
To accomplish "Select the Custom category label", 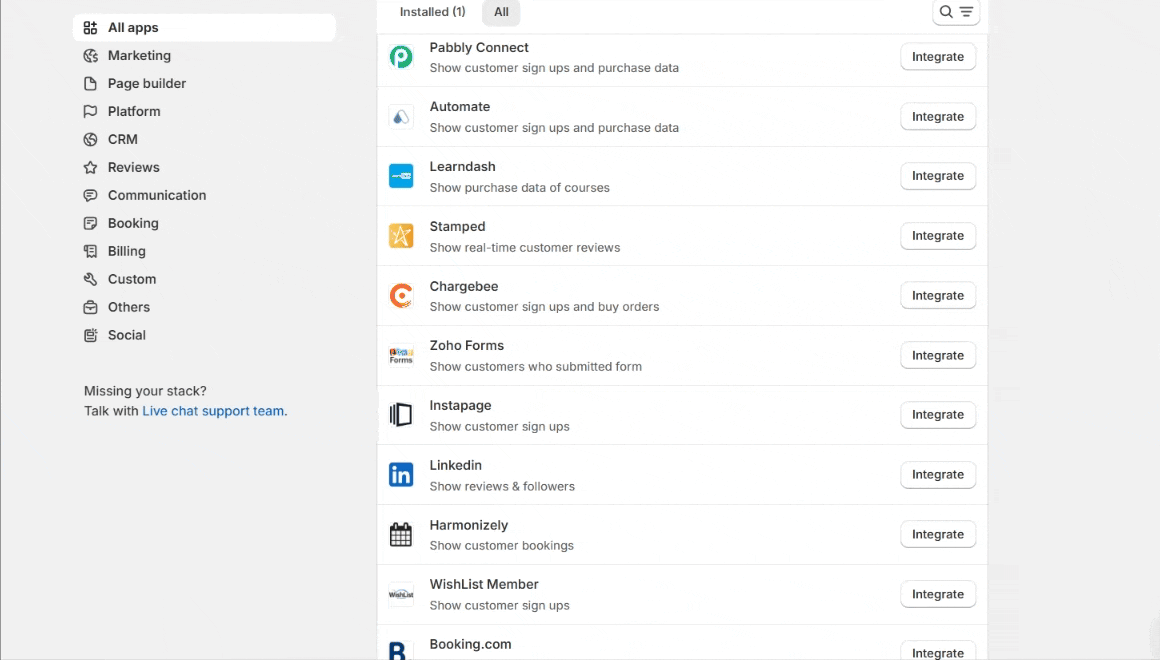I will [132, 279].
